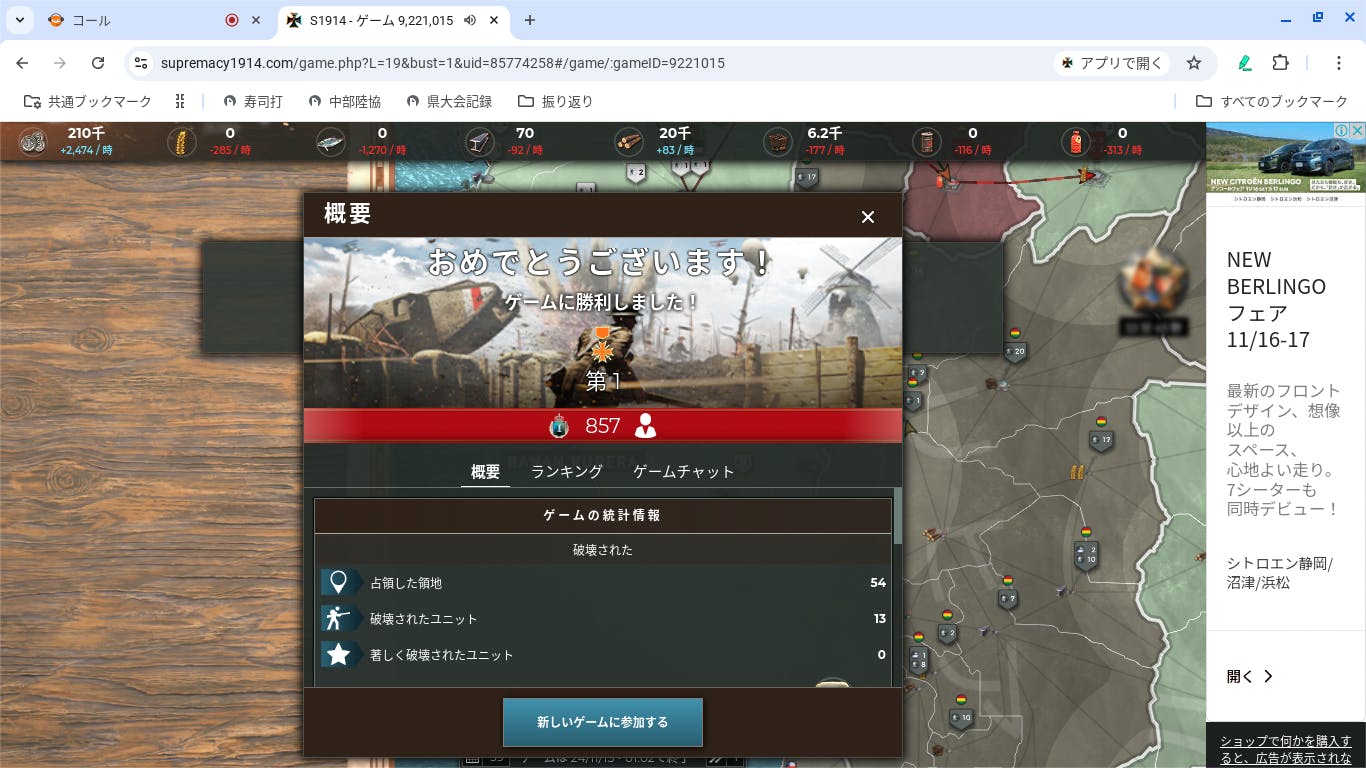Expand the すべてのブックマーク folder
The height and width of the screenshot is (768, 1366).
pyautogui.click(x=1271, y=101)
